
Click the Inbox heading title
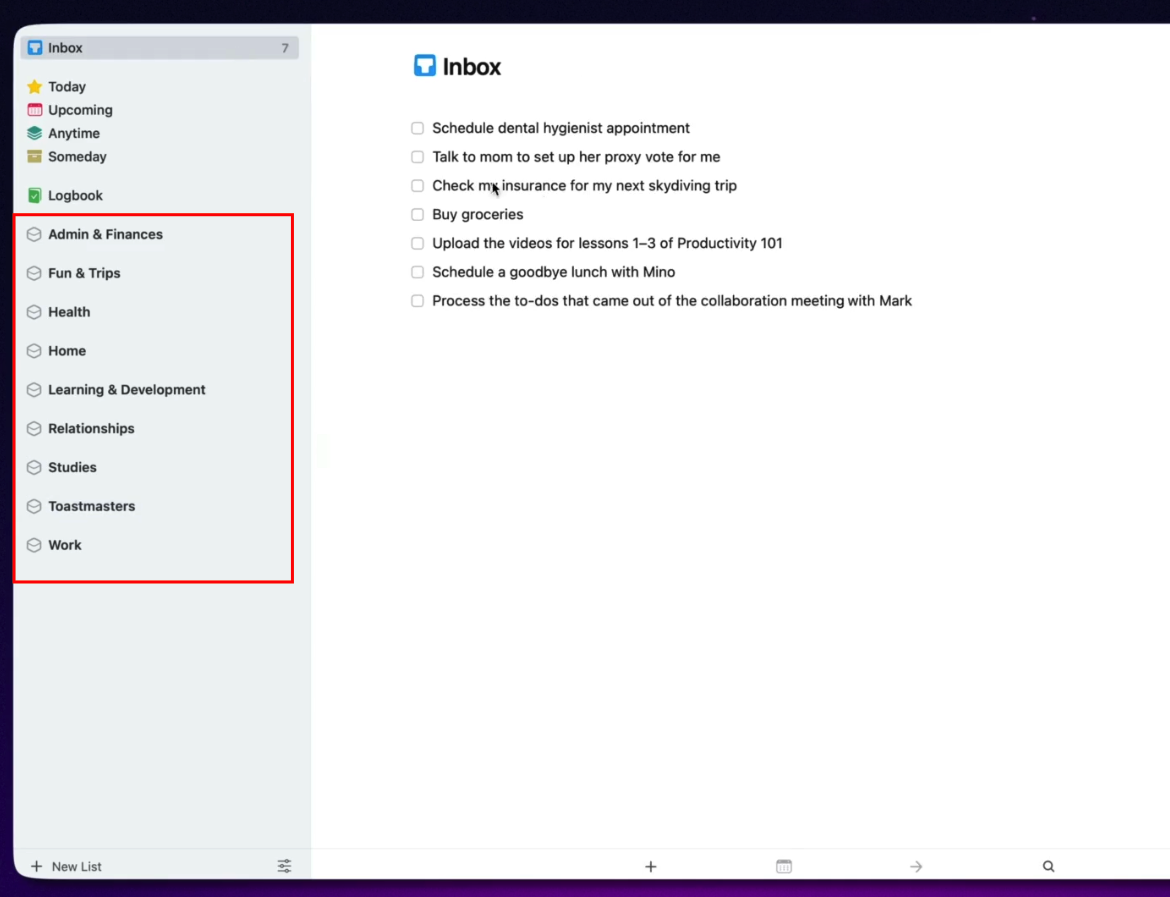coord(472,66)
